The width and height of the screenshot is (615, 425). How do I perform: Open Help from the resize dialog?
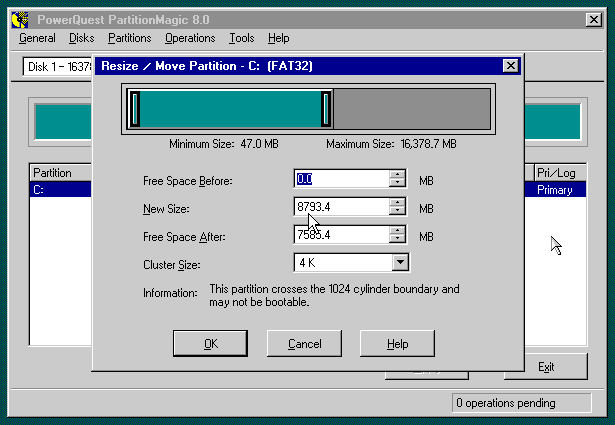click(397, 343)
